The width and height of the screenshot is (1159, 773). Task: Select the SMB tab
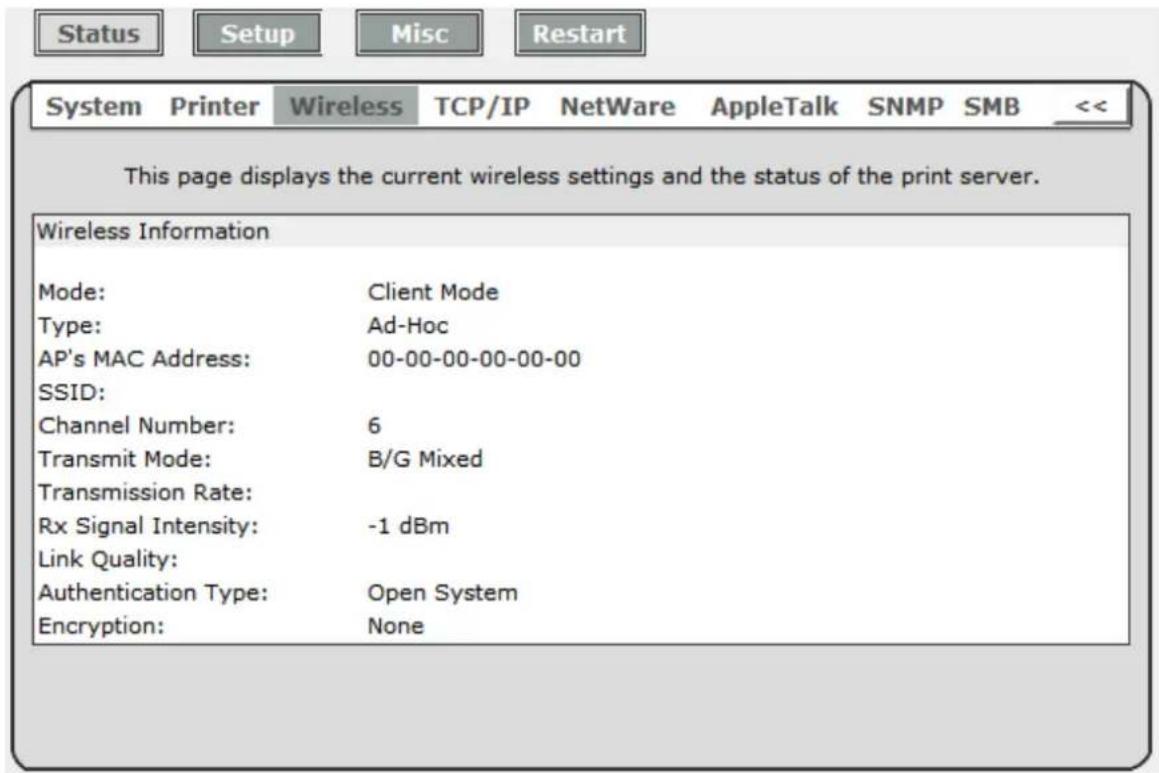pyautogui.click(x=991, y=106)
